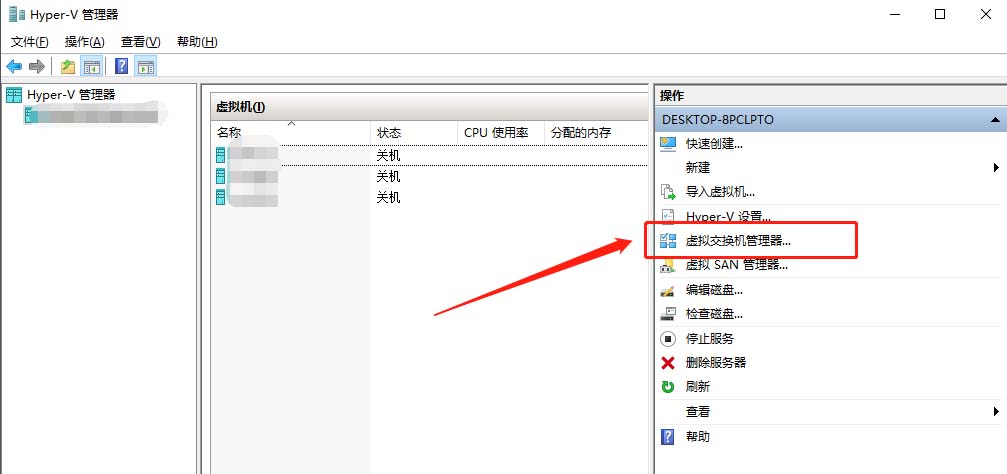Open the 文件(F) menu

pyautogui.click(x=30, y=42)
